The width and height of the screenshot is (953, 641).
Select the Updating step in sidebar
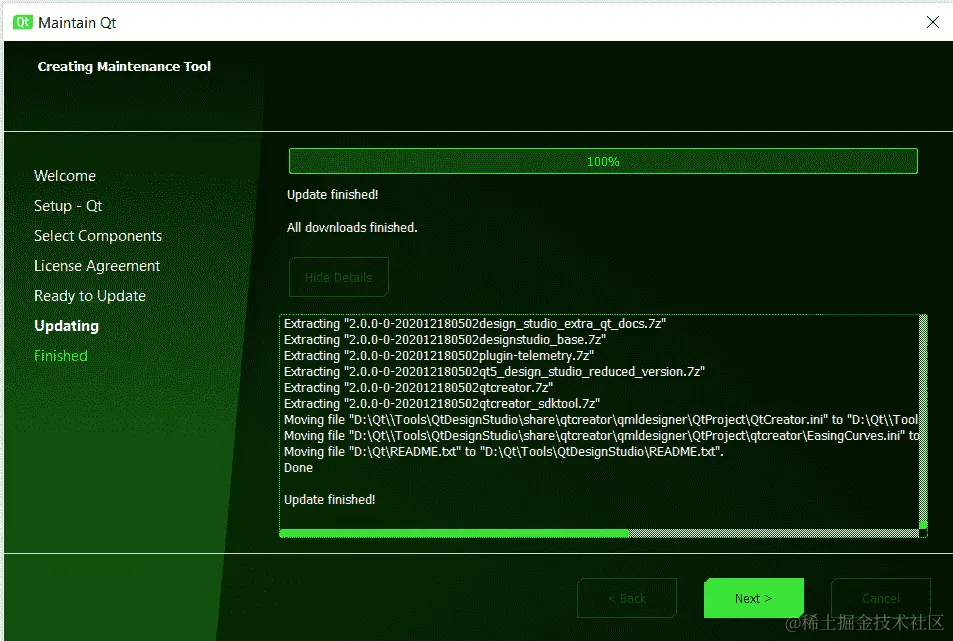66,326
